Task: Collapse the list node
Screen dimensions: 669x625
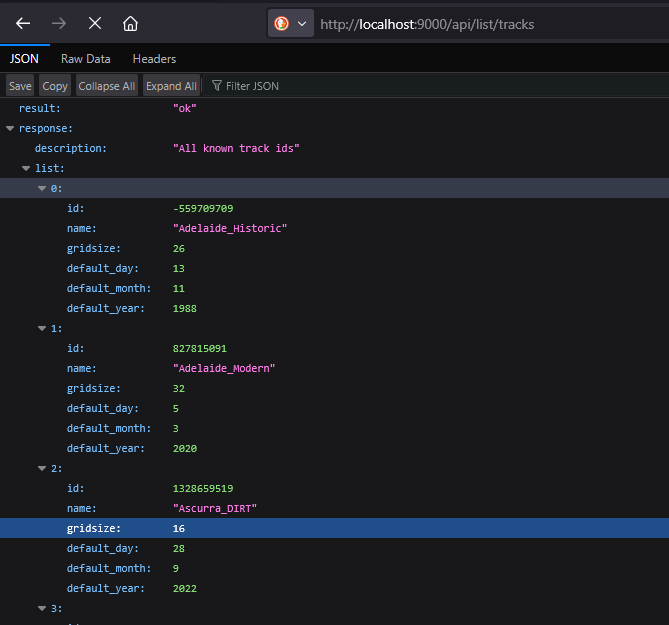Action: tap(26, 169)
